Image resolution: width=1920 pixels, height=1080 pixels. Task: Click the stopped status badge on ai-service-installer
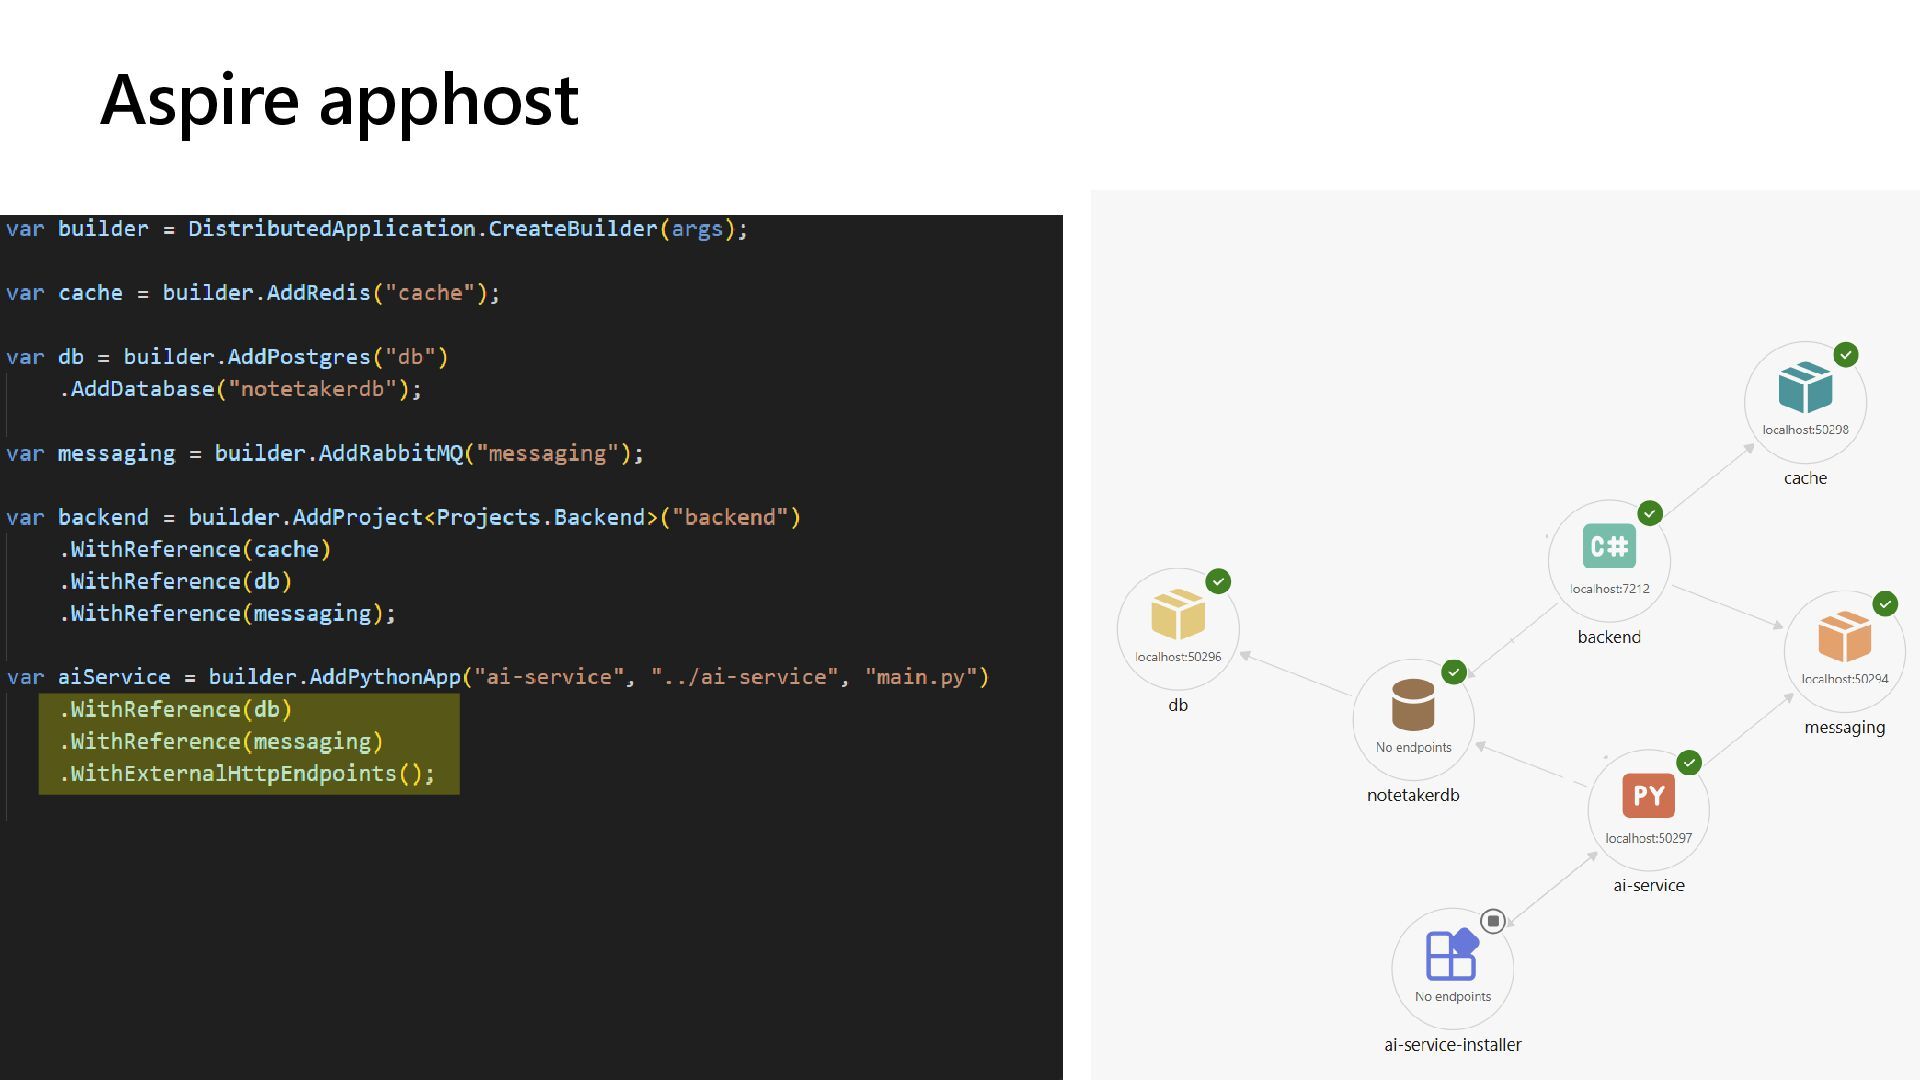(x=1493, y=921)
